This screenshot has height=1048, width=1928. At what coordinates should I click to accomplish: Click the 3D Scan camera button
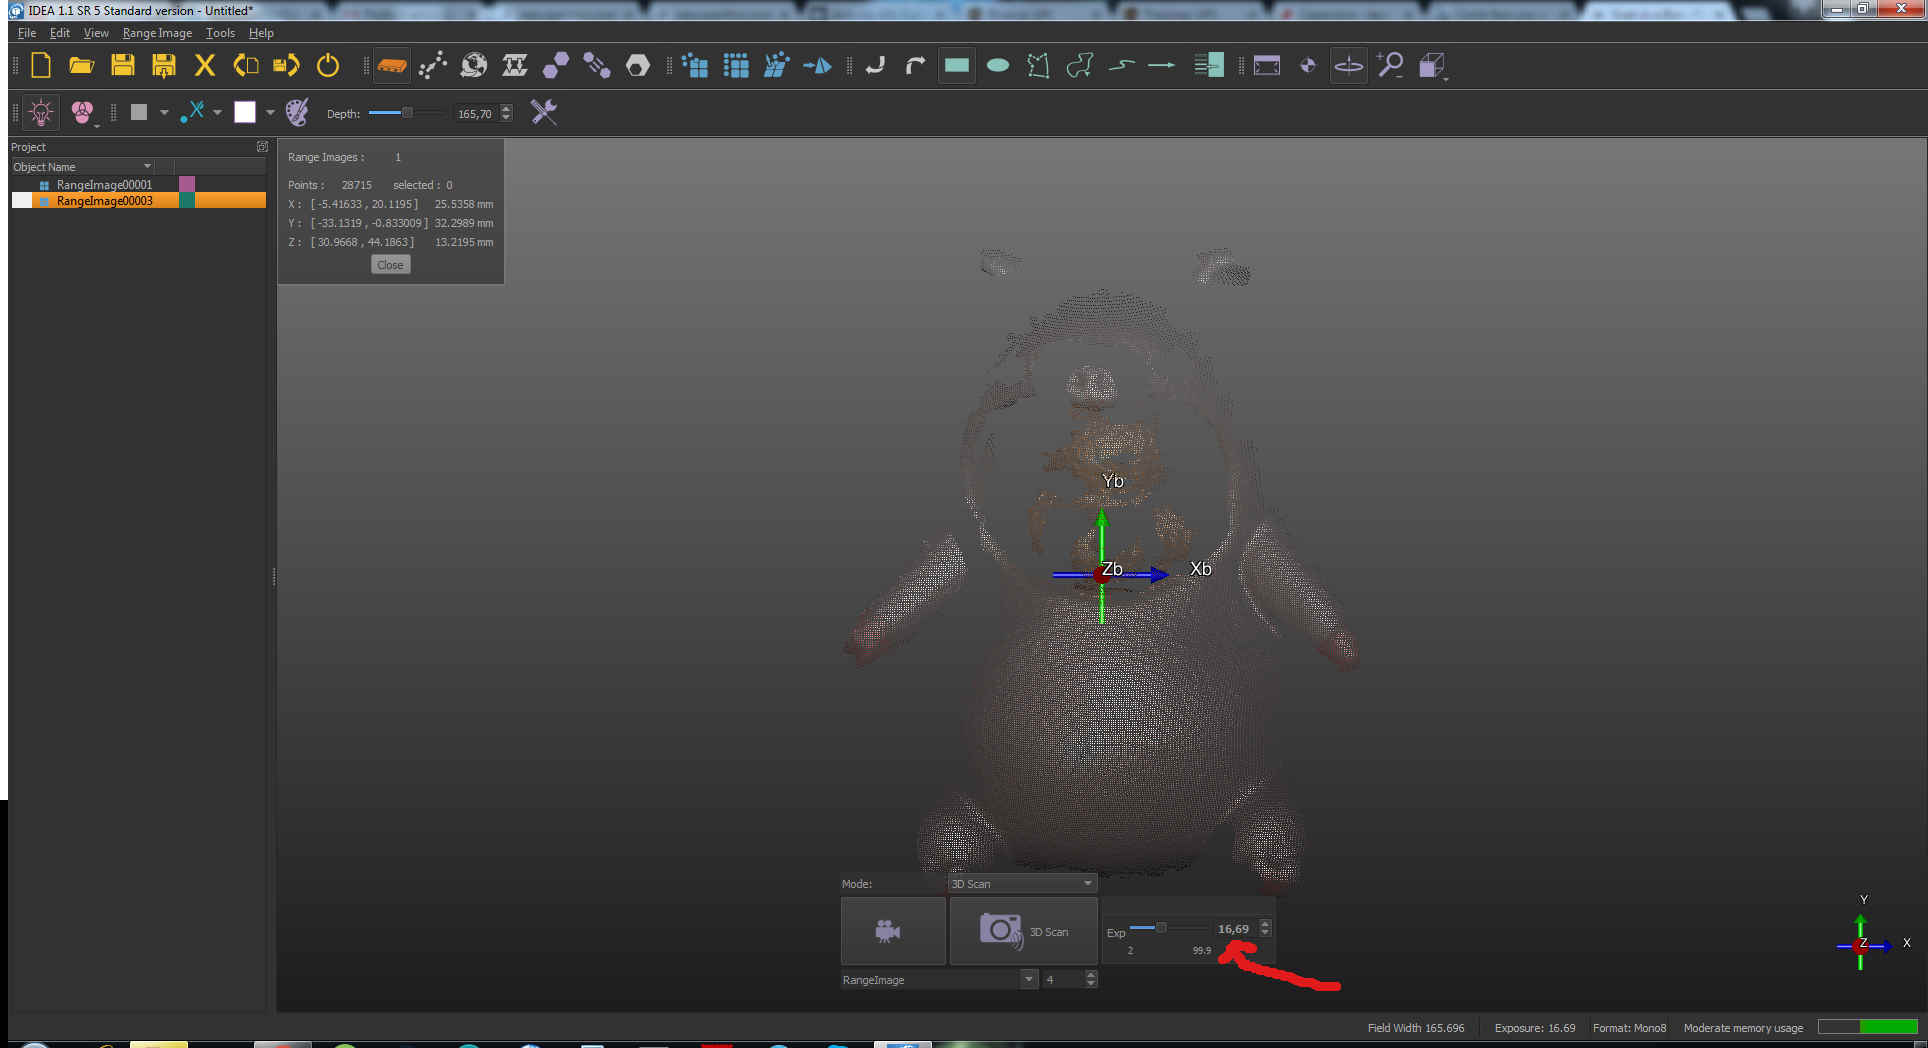click(1023, 931)
